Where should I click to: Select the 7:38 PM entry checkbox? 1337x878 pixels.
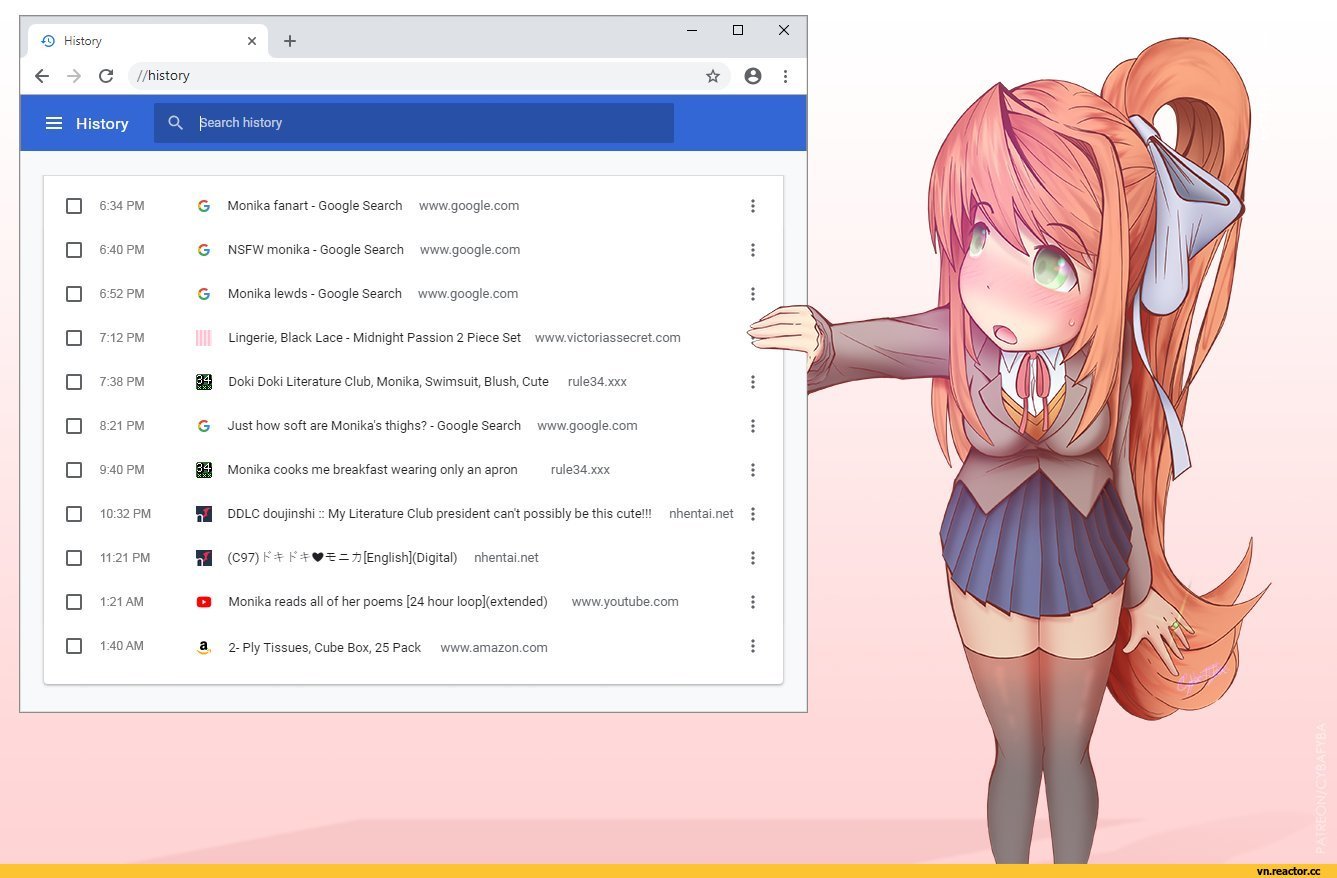[74, 382]
